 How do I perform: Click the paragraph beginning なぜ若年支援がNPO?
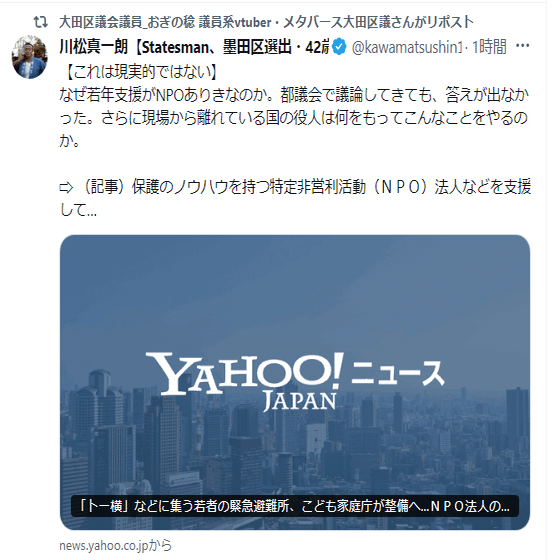(x=294, y=118)
